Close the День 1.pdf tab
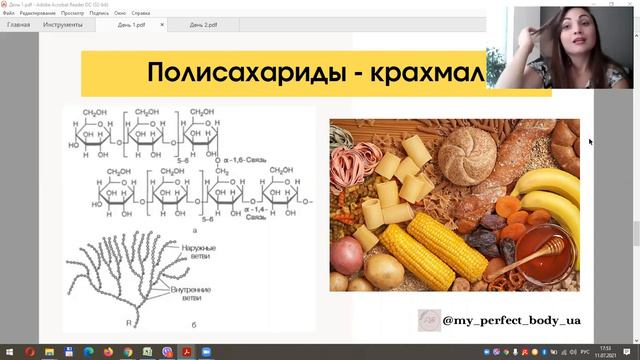640x360 pixels. 162,25
